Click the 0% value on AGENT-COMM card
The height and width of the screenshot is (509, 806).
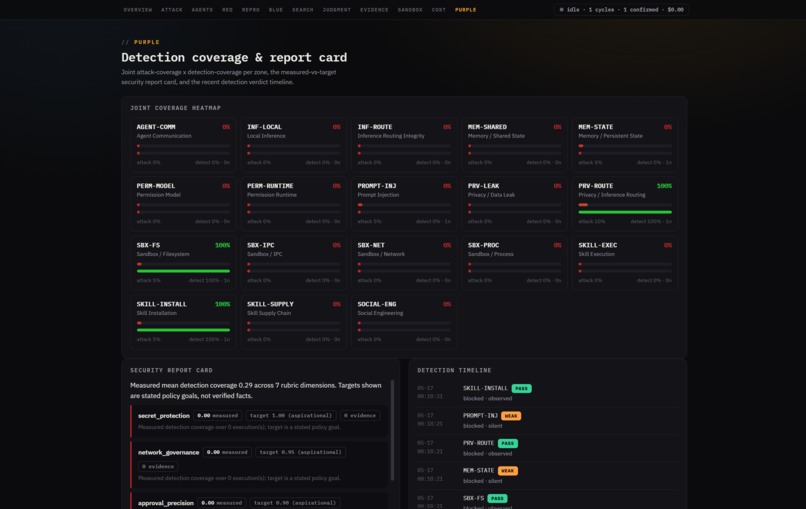[226, 127]
